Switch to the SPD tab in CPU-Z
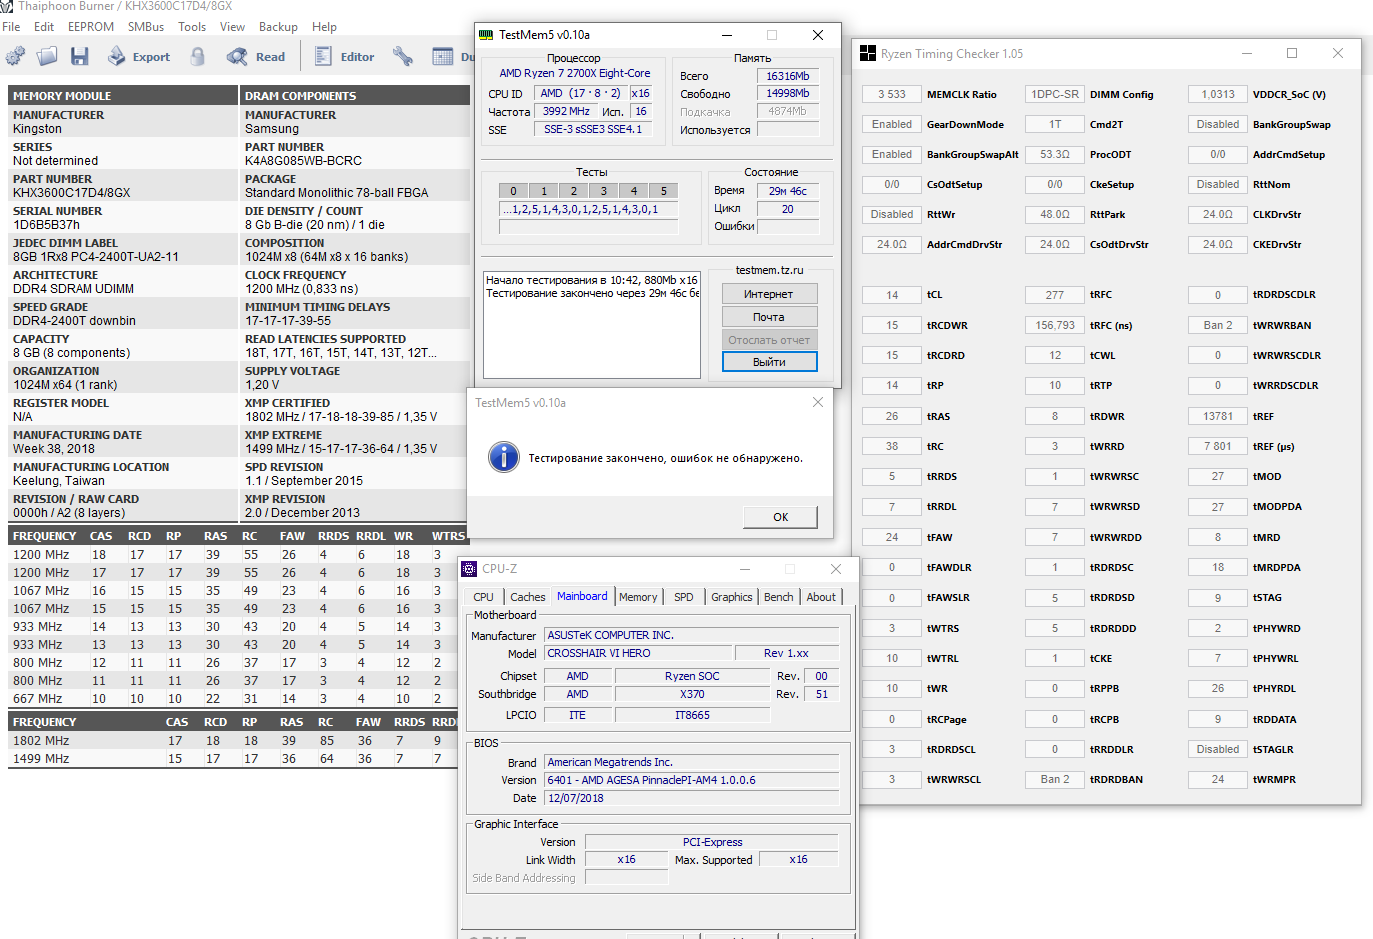 pos(684,597)
